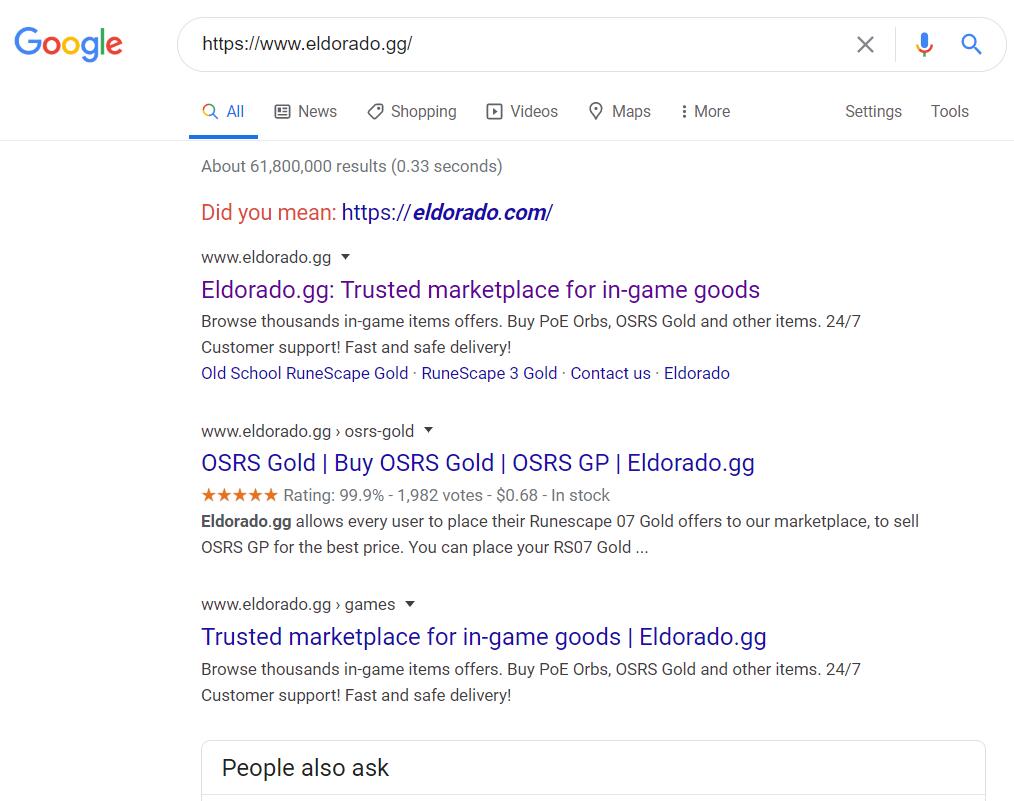Click the Google logo
Screen dimensions: 1014x801
click(69, 44)
